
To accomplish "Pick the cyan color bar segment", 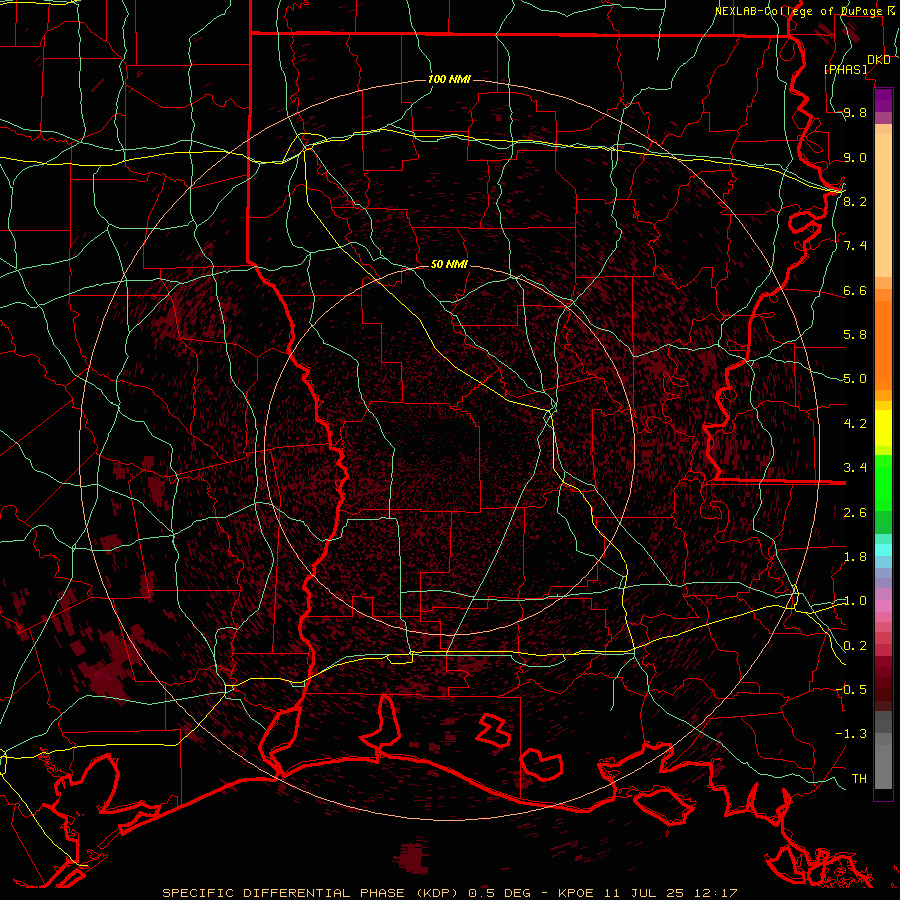I will click(883, 549).
